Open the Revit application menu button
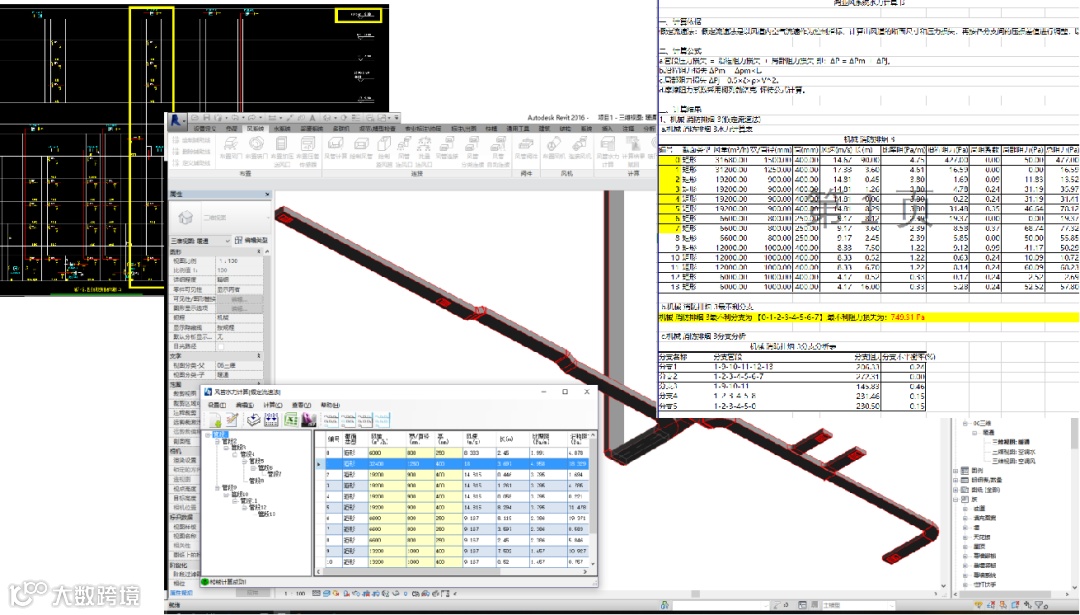The height and width of the screenshot is (615, 1080). tap(176, 120)
